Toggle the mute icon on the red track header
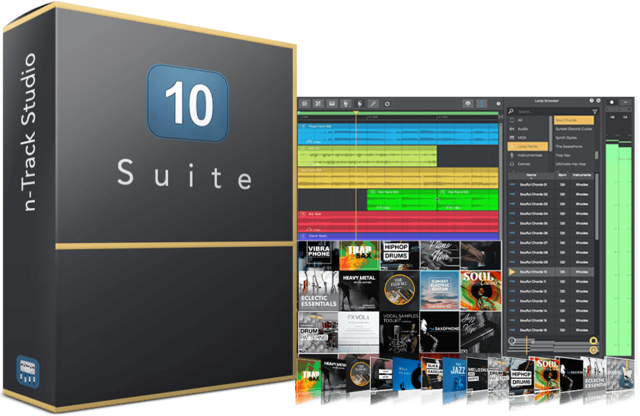This screenshot has width=640, height=416. coord(303,214)
